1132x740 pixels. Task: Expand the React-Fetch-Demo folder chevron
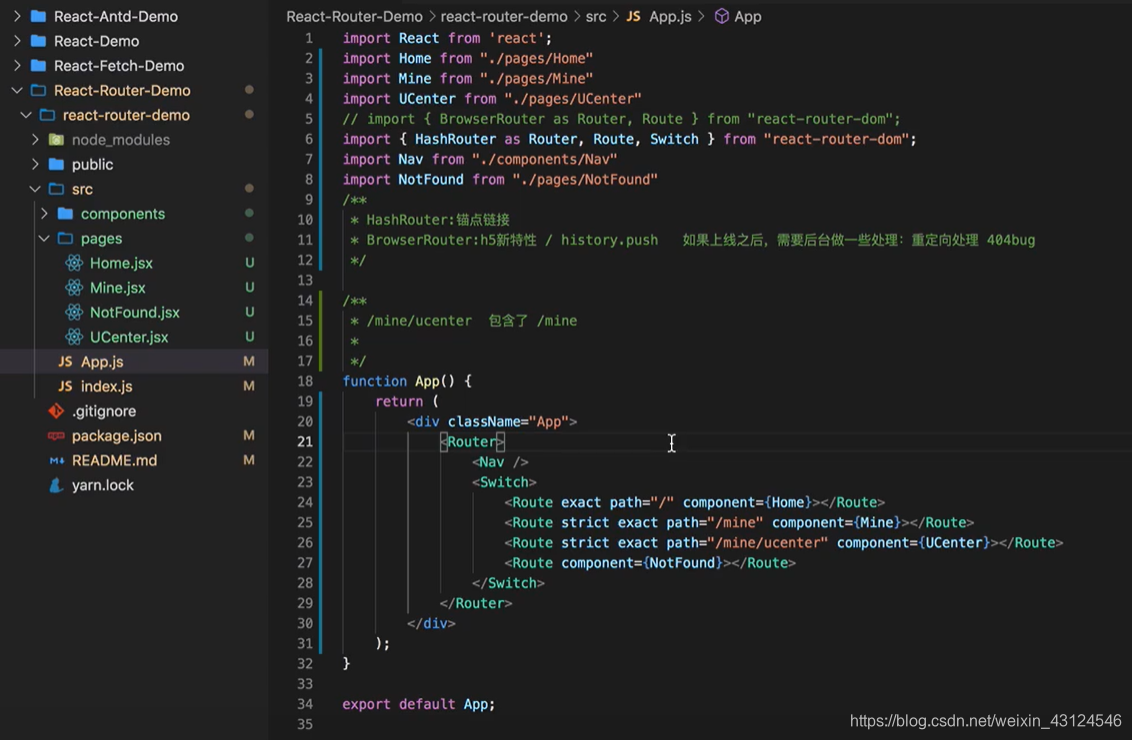tap(17, 65)
